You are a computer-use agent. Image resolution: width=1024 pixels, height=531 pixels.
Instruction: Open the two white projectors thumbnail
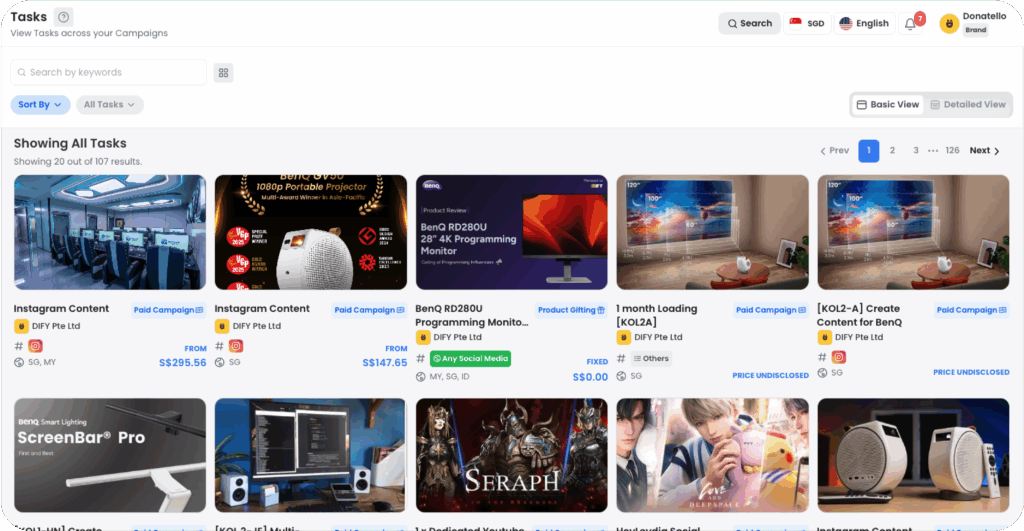point(913,455)
